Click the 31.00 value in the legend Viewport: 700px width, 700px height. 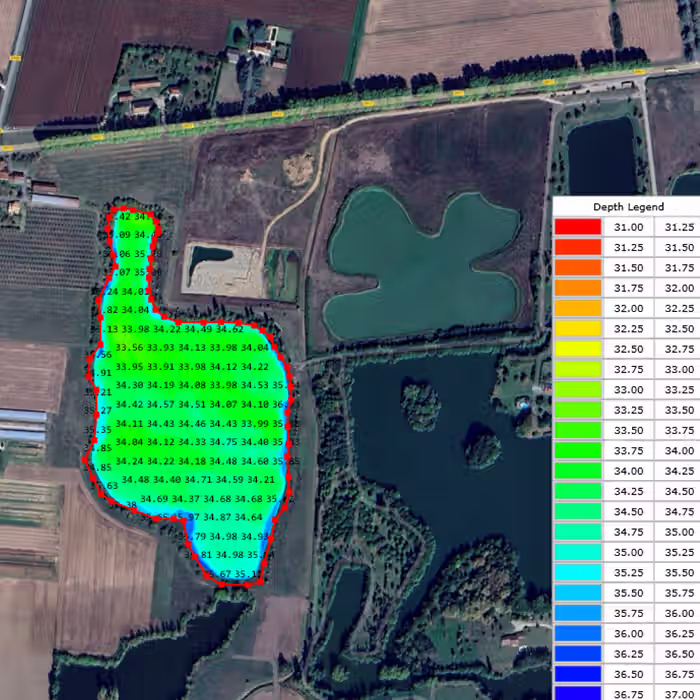pos(628,227)
